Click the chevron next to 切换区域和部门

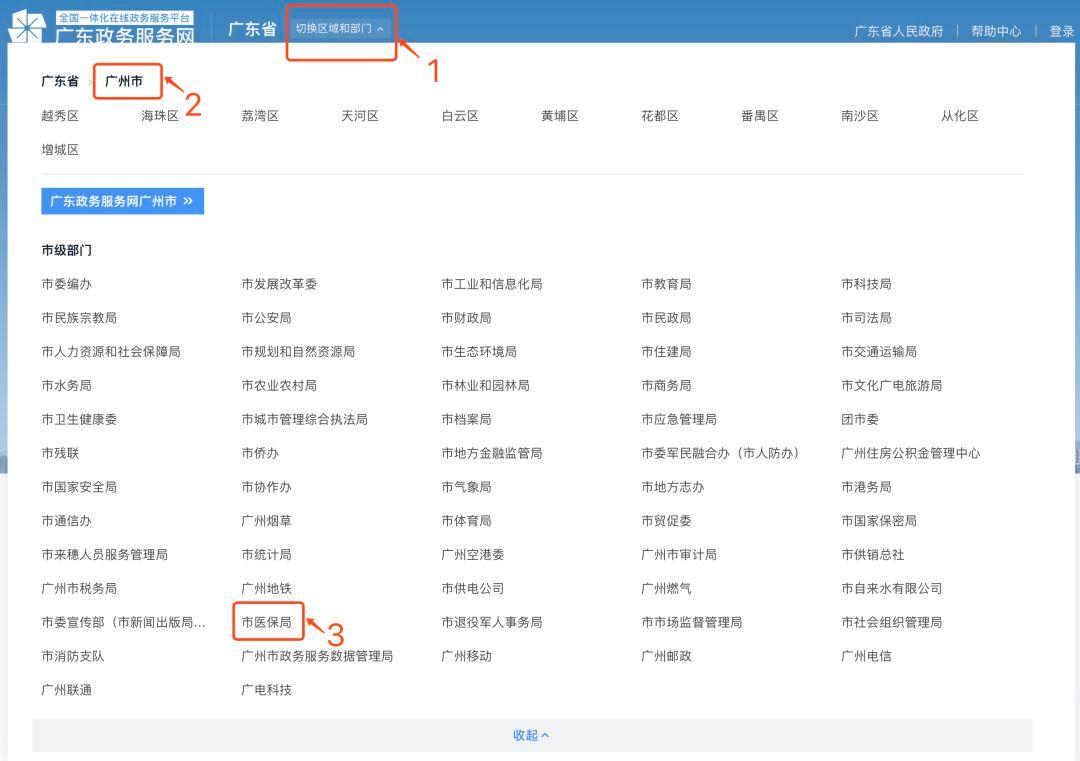coord(377,30)
